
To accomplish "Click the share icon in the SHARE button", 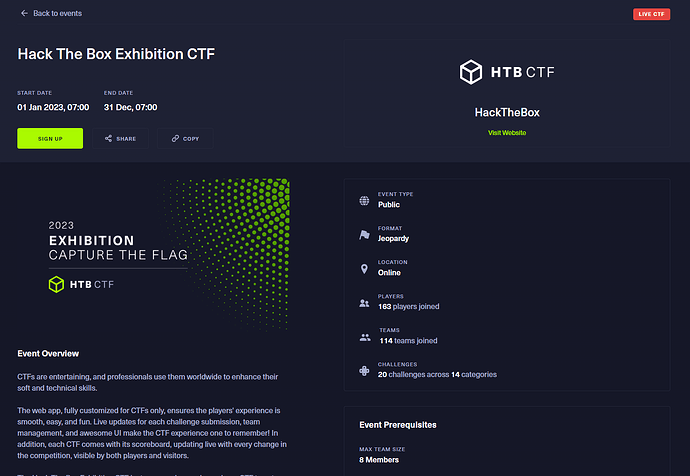I will tap(108, 139).
